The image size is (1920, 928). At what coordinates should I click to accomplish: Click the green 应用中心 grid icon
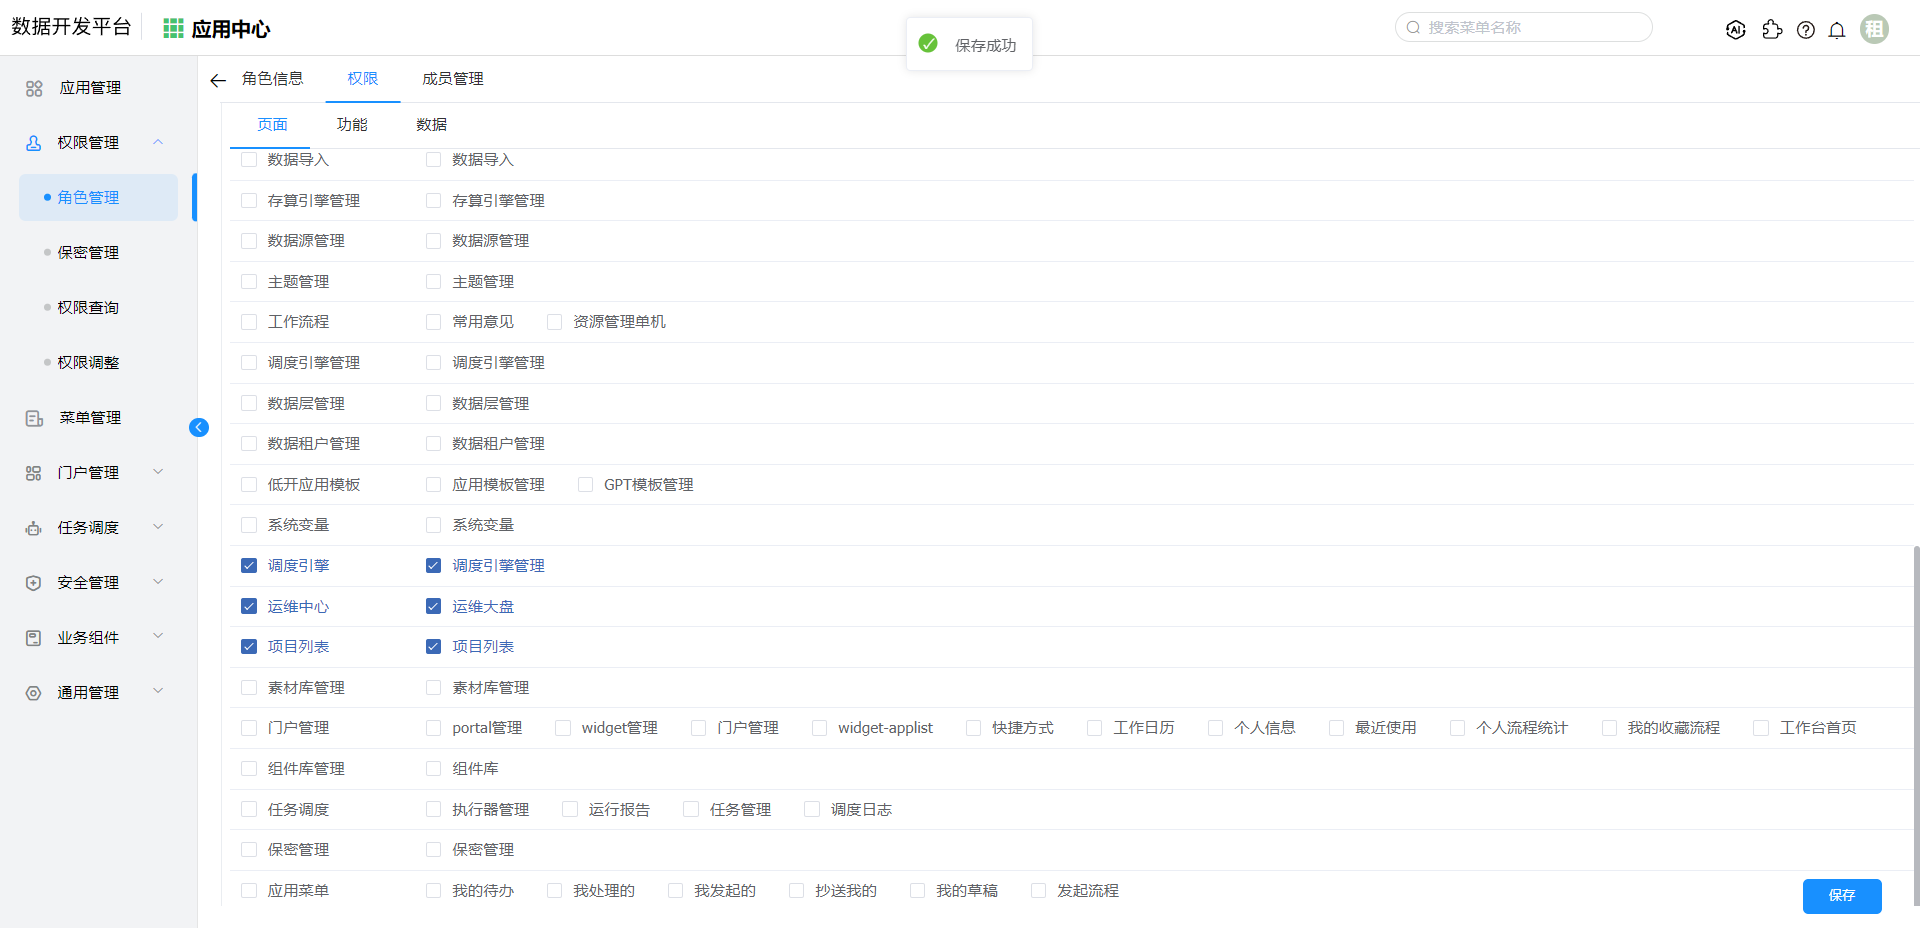(173, 29)
